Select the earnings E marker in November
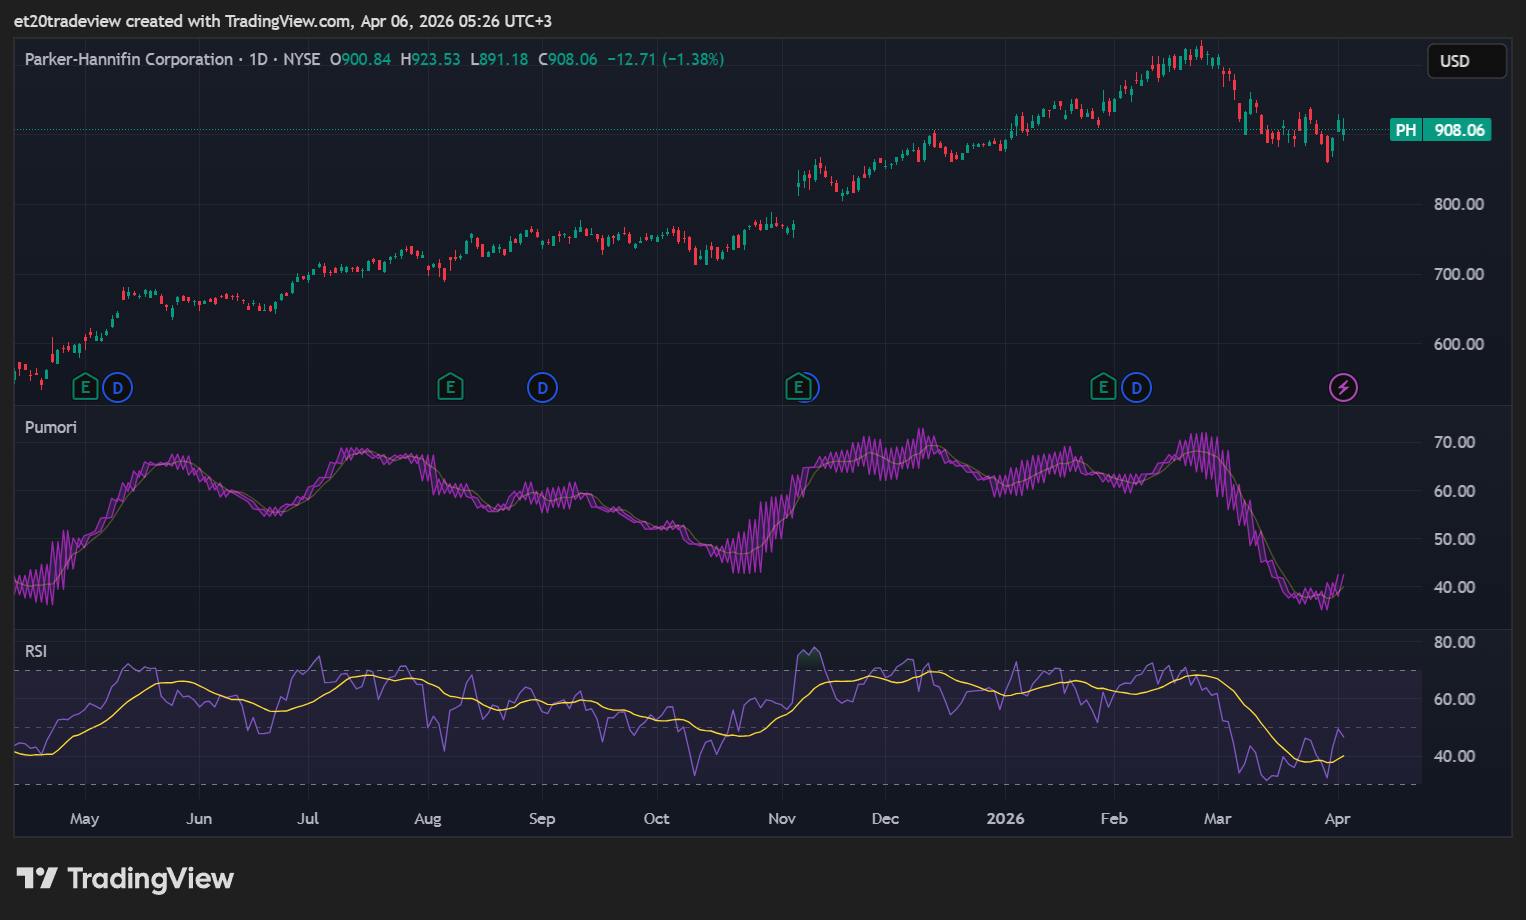This screenshot has height=920, width=1526. click(x=798, y=387)
